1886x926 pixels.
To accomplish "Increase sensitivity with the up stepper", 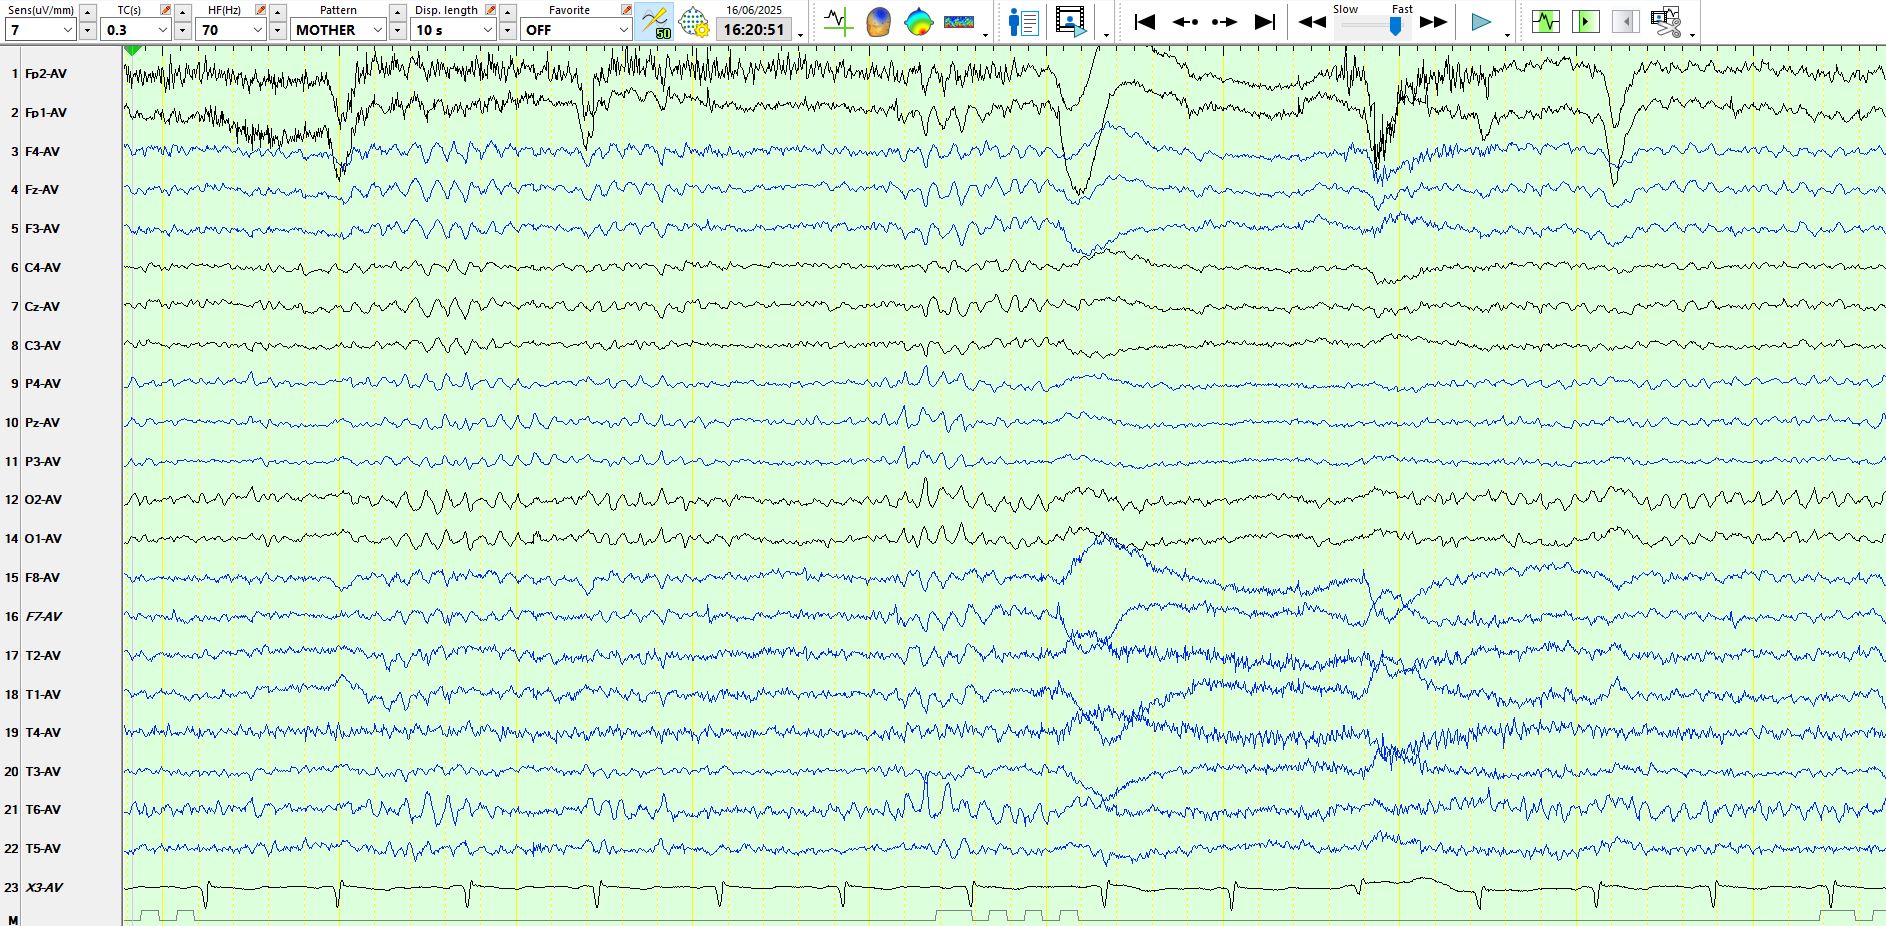I will pyautogui.click(x=87, y=12).
